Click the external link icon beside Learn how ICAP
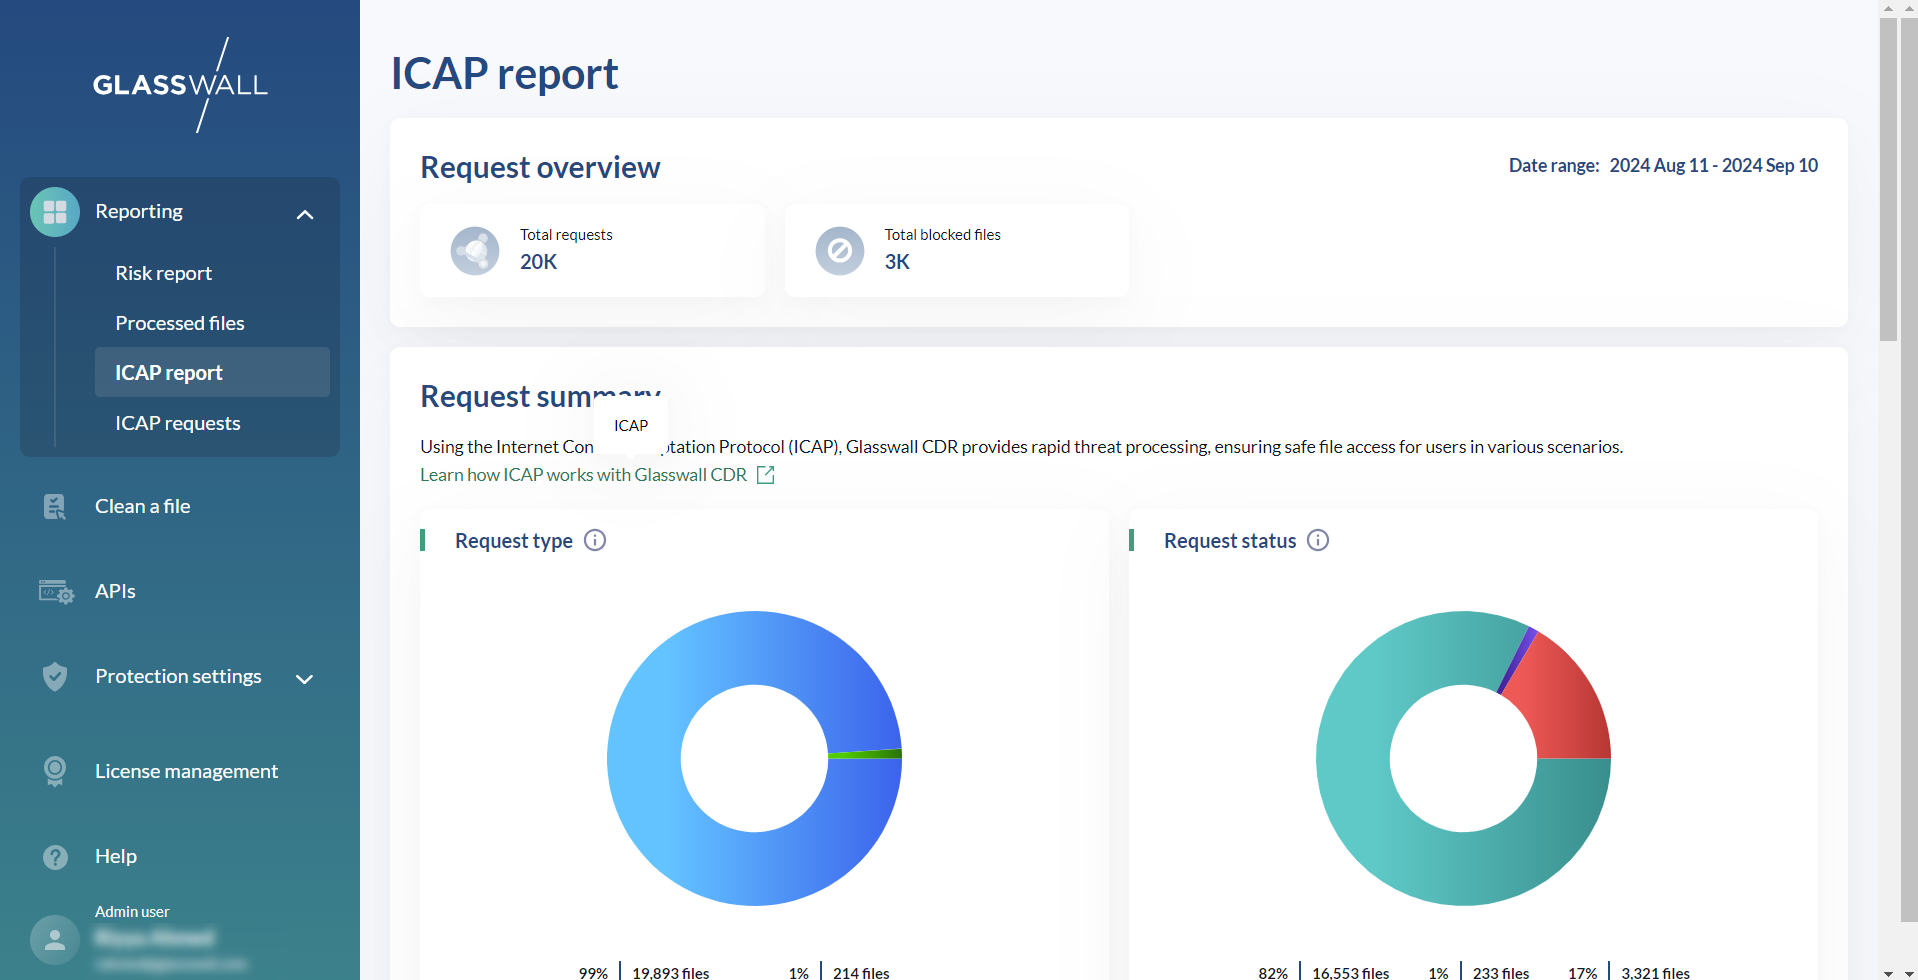Viewport: 1918px width, 980px height. coord(766,475)
